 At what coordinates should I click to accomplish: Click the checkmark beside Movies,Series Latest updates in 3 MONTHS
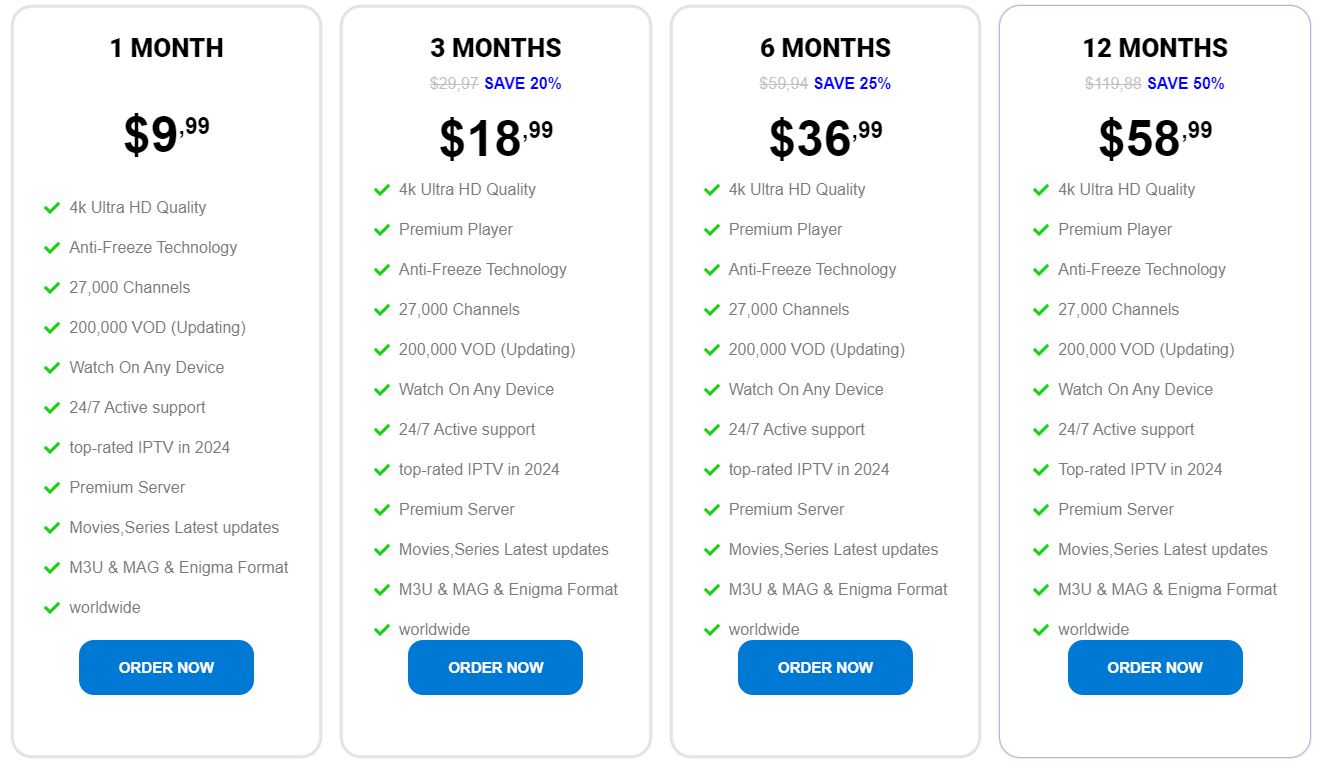[382, 549]
